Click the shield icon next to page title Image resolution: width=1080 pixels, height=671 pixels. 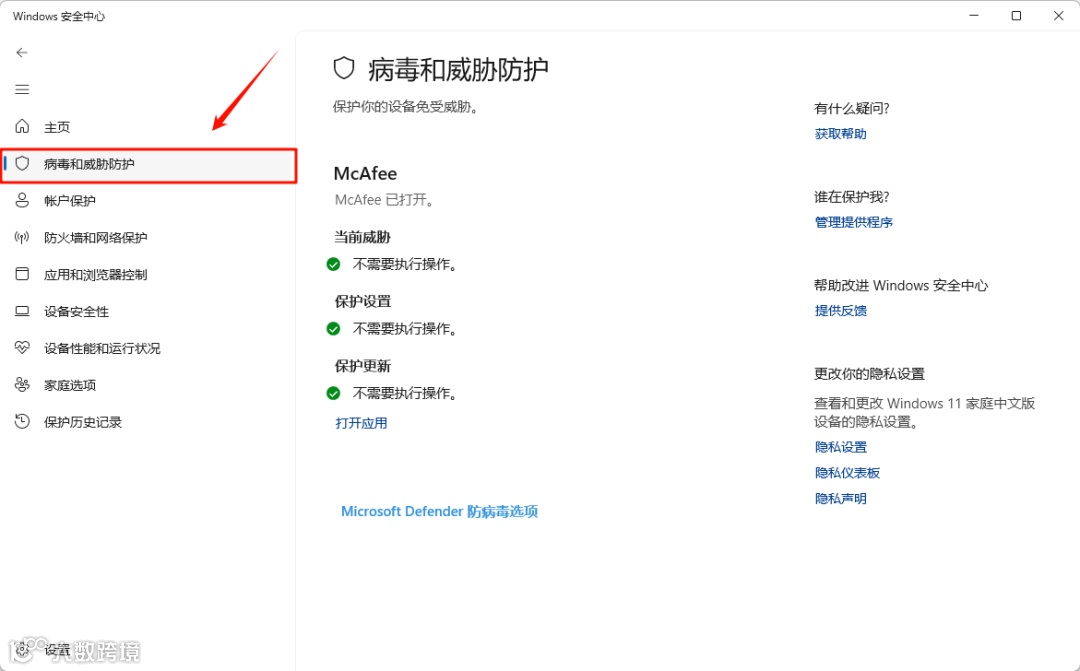tap(344, 69)
